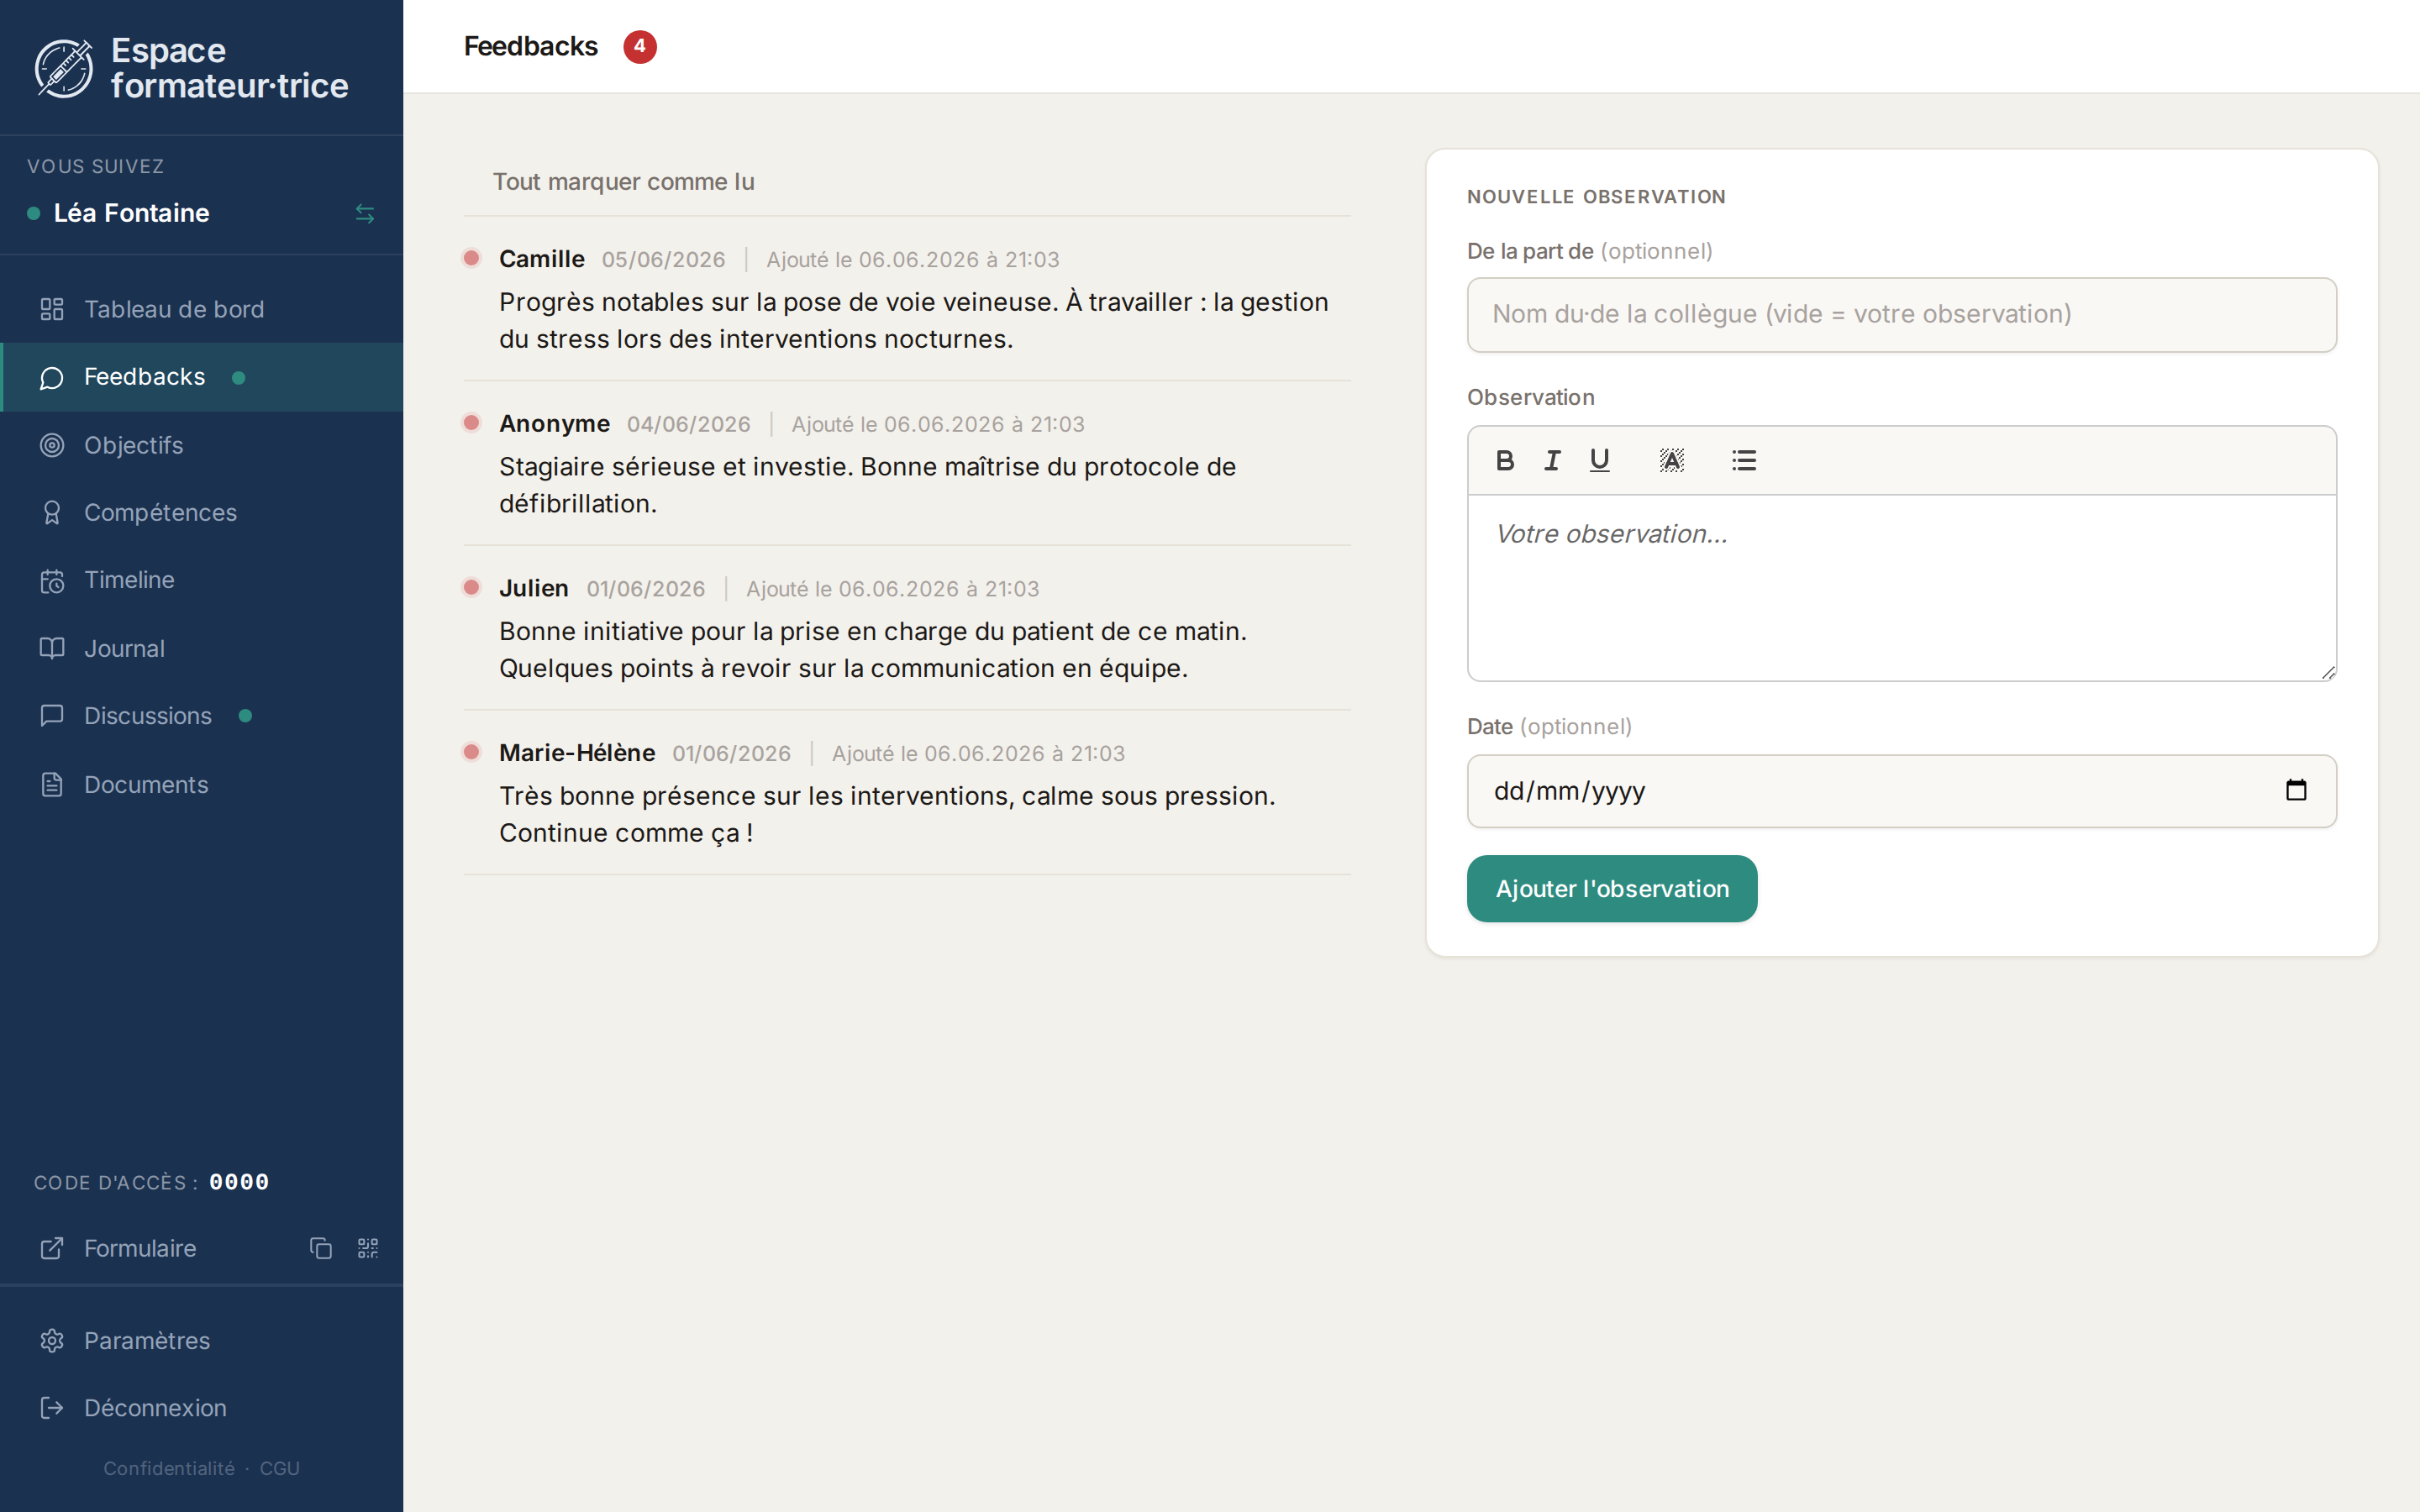Screen dimensions: 2420x1512
Task: Click the Formulaire external link icon
Action: click(52, 1248)
